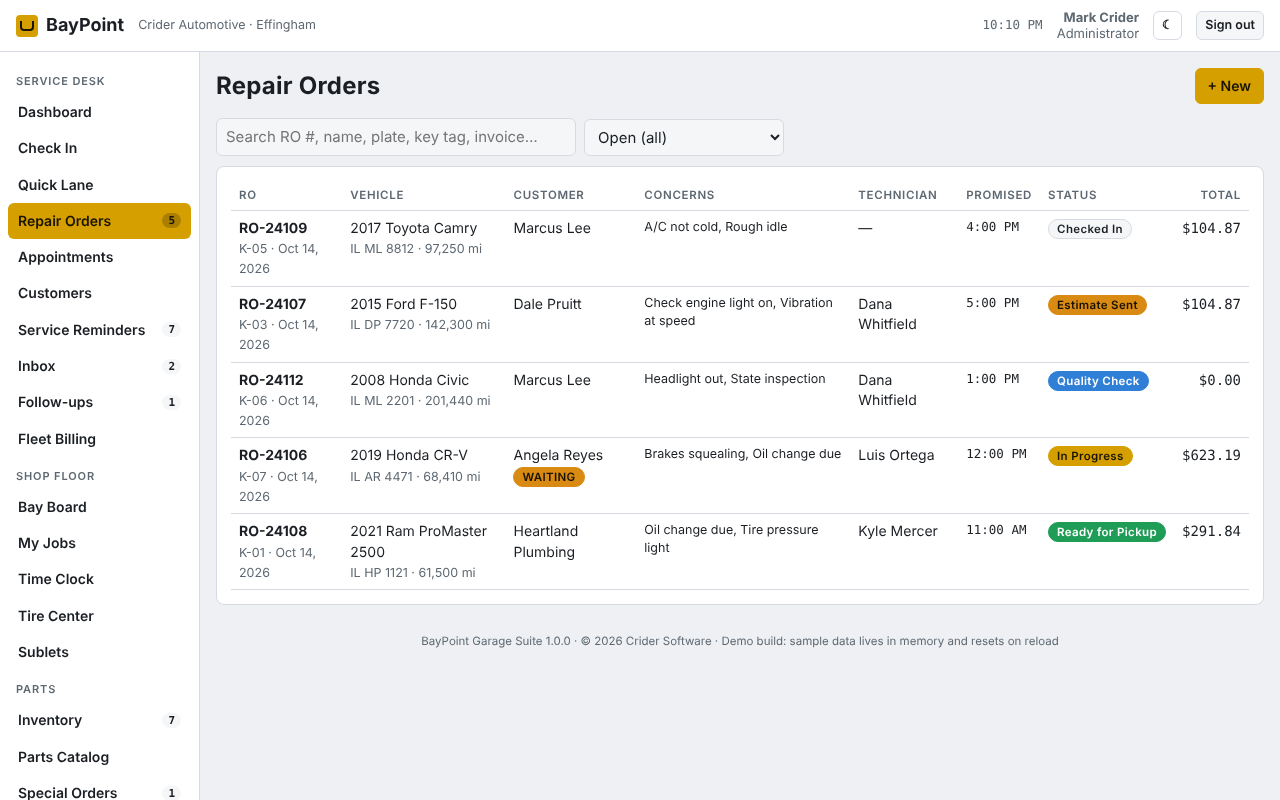Create a new repair order with + New
This screenshot has width=1280, height=800.
[1229, 86]
